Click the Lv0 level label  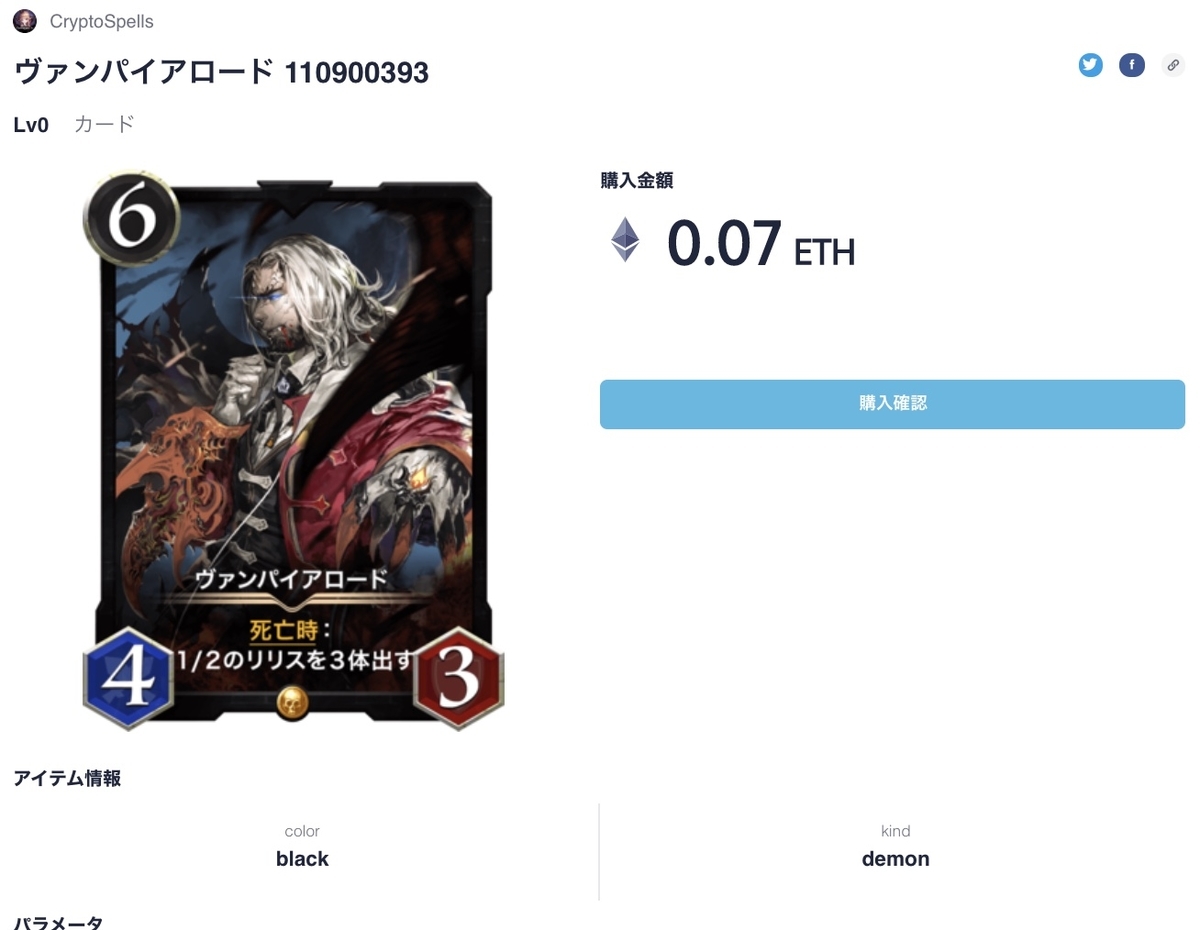tap(31, 126)
